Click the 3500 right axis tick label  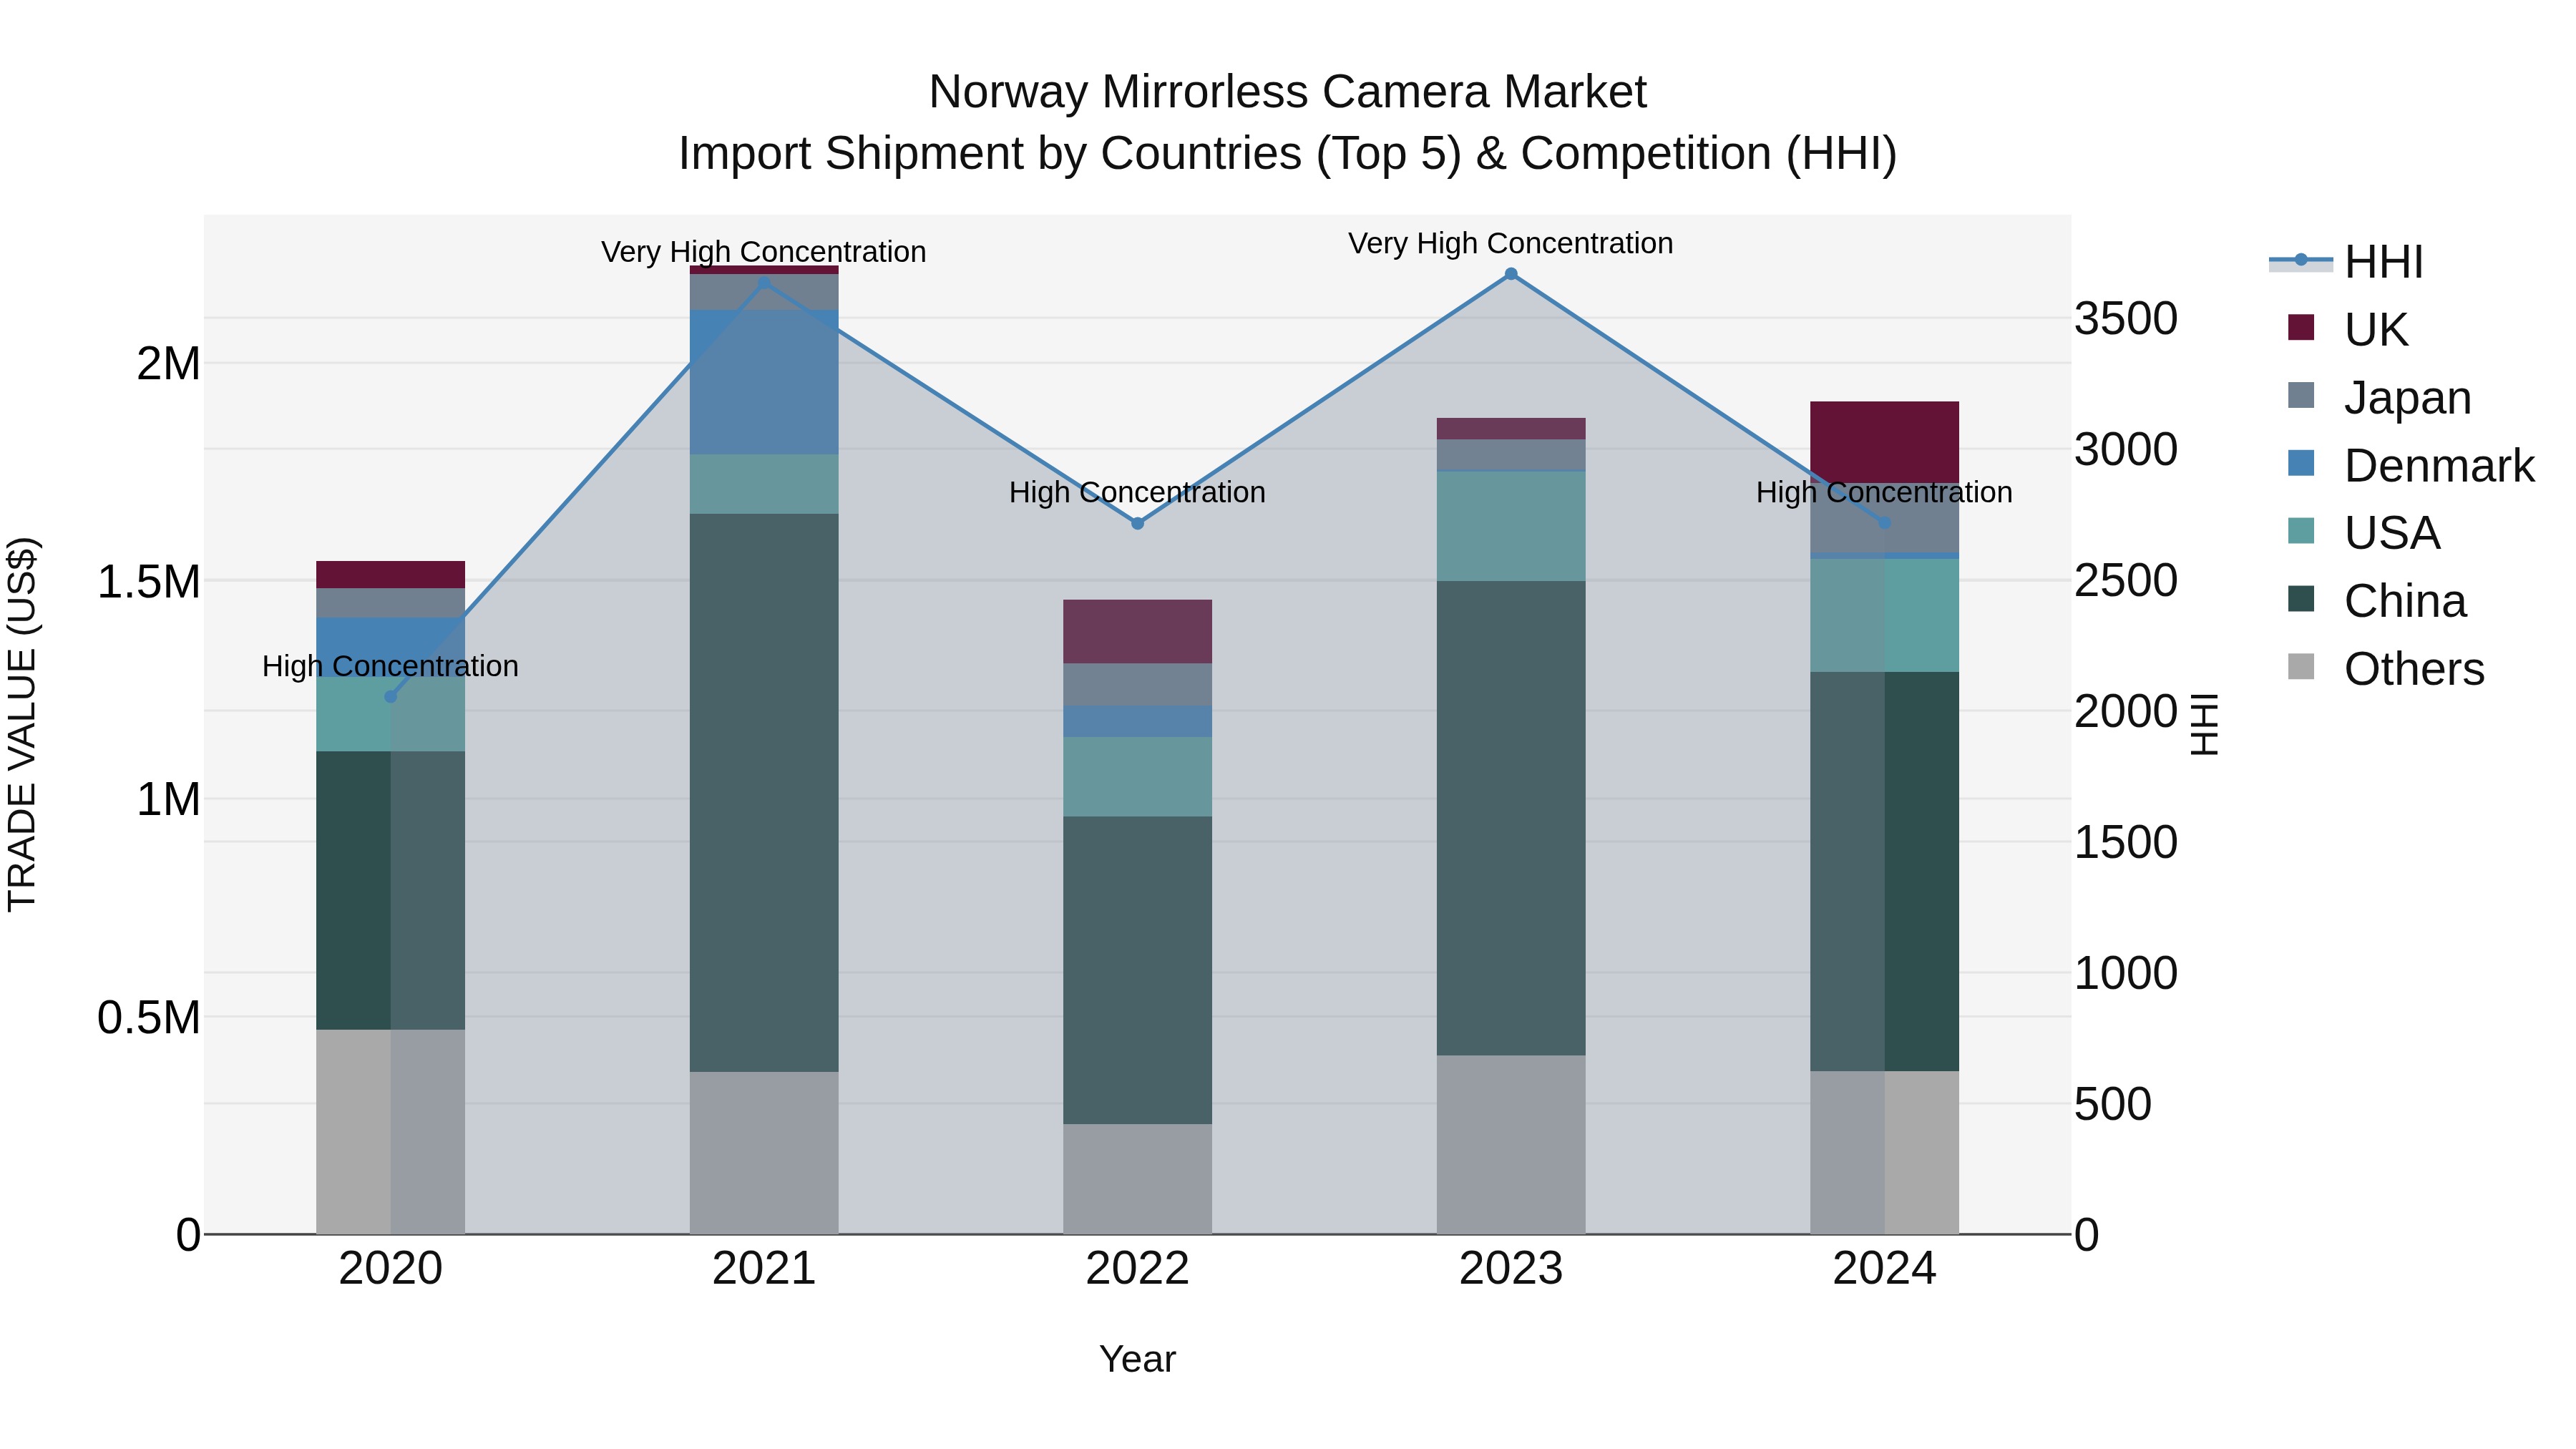tap(2126, 319)
